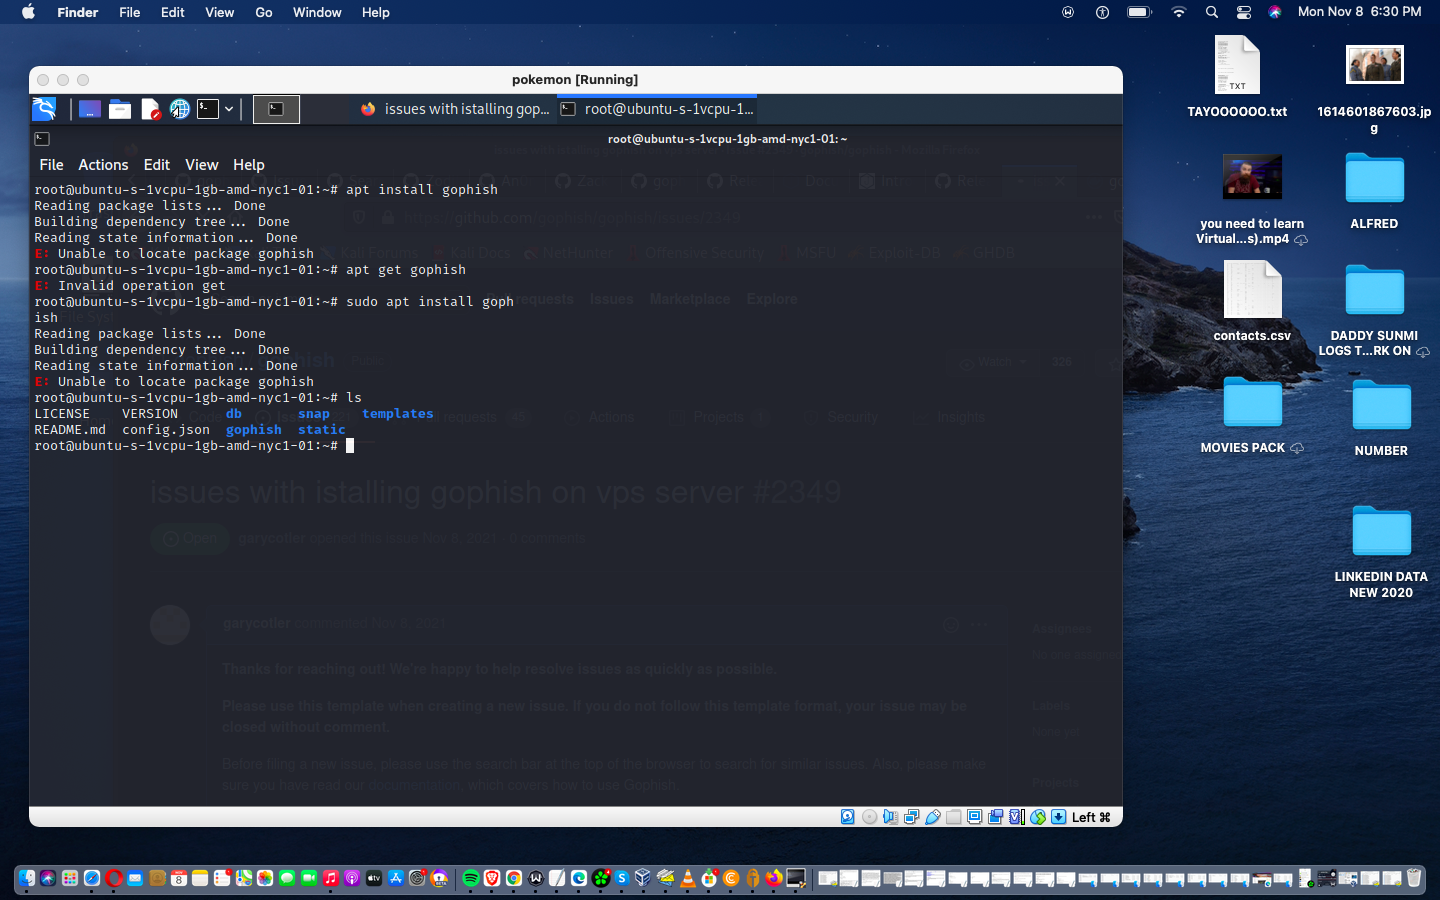Select the ALFRED folder on desktop
1440x900 pixels.
[x=1374, y=191]
